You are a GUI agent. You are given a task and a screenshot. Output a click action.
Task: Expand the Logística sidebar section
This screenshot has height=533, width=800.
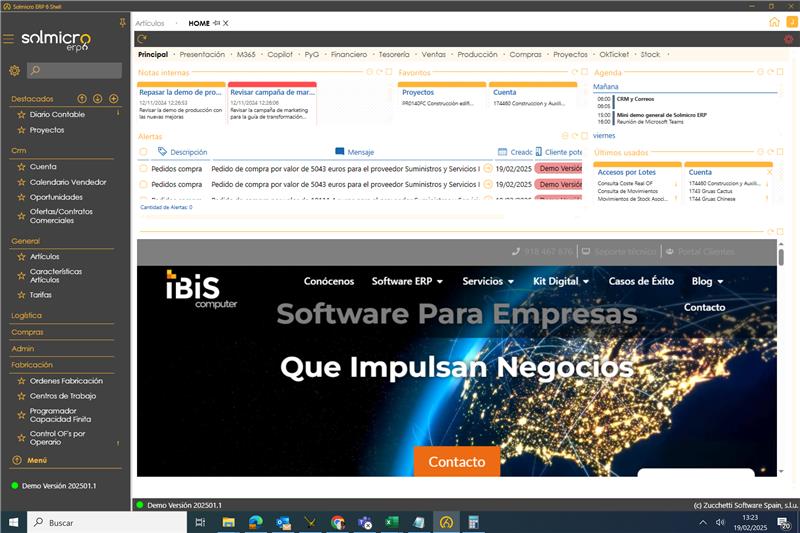pos(27,315)
